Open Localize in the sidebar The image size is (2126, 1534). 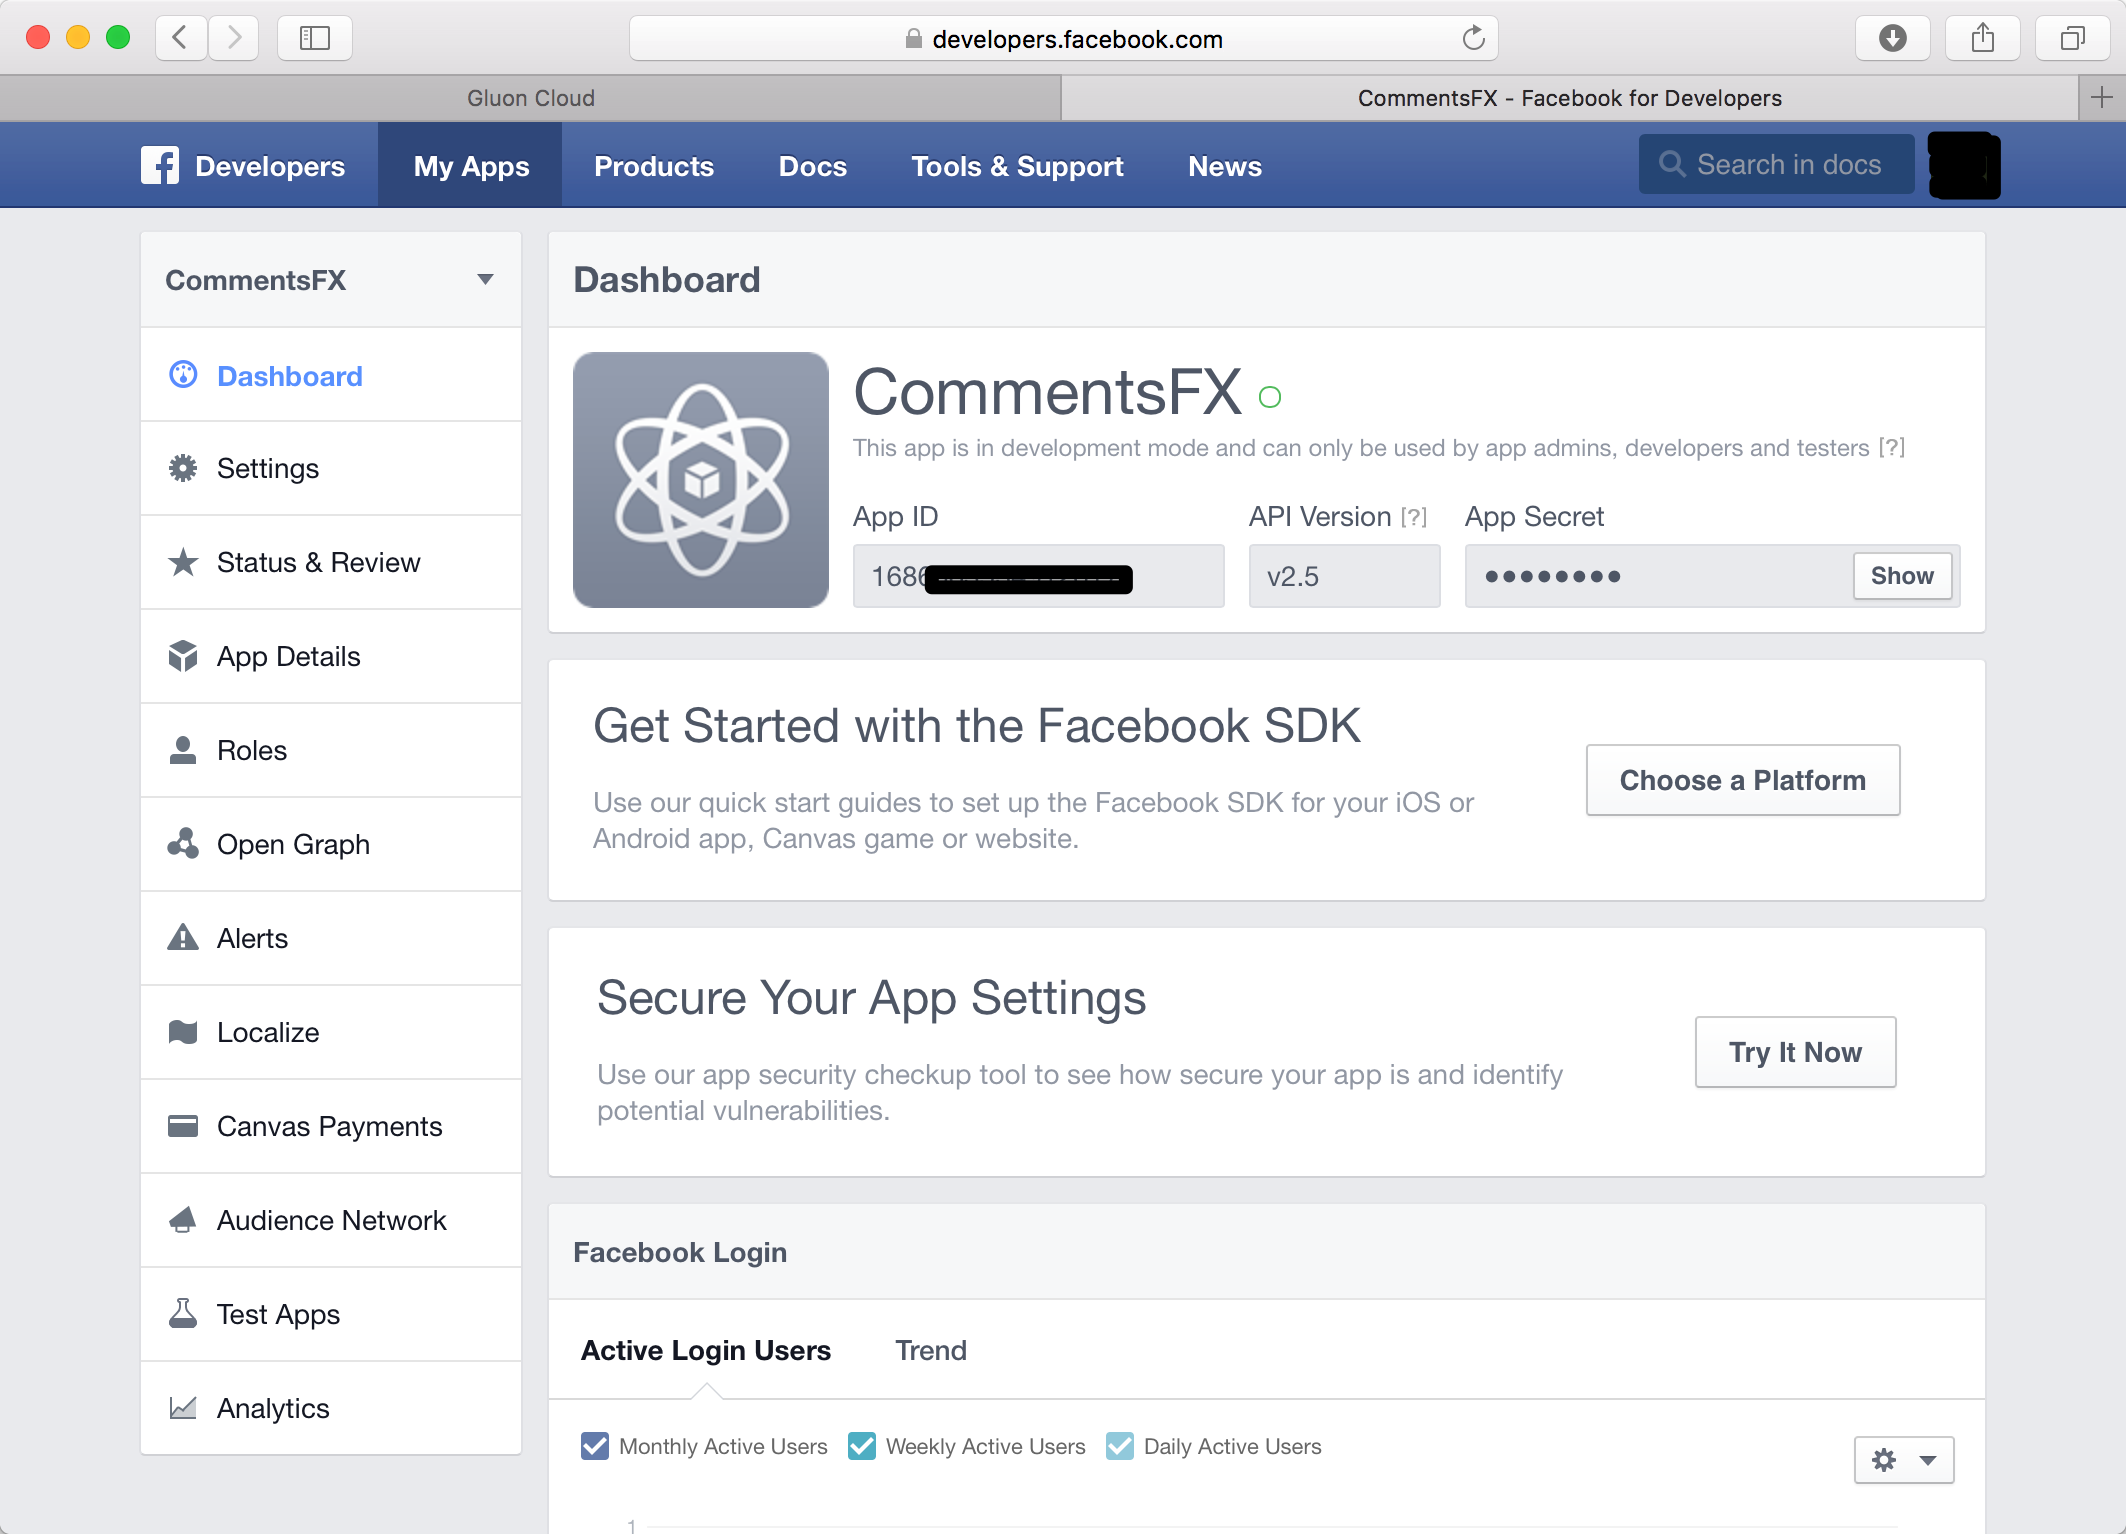coord(331,1032)
